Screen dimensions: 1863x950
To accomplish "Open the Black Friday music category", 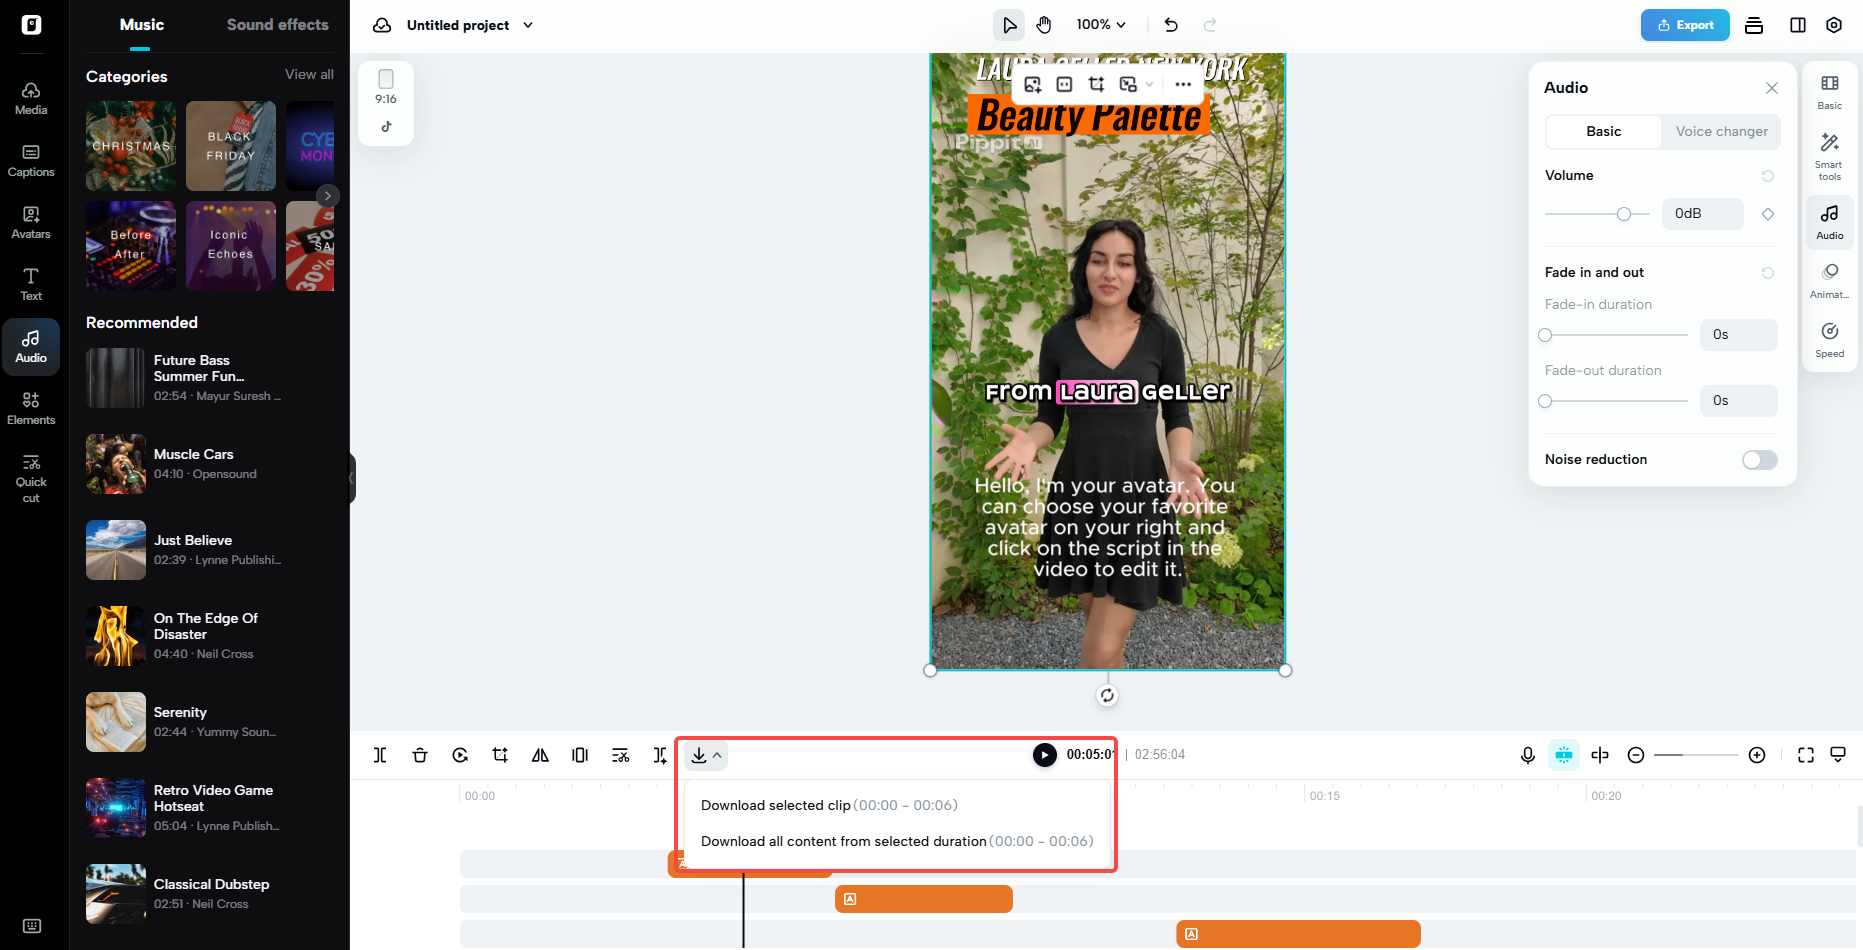I will (x=231, y=146).
